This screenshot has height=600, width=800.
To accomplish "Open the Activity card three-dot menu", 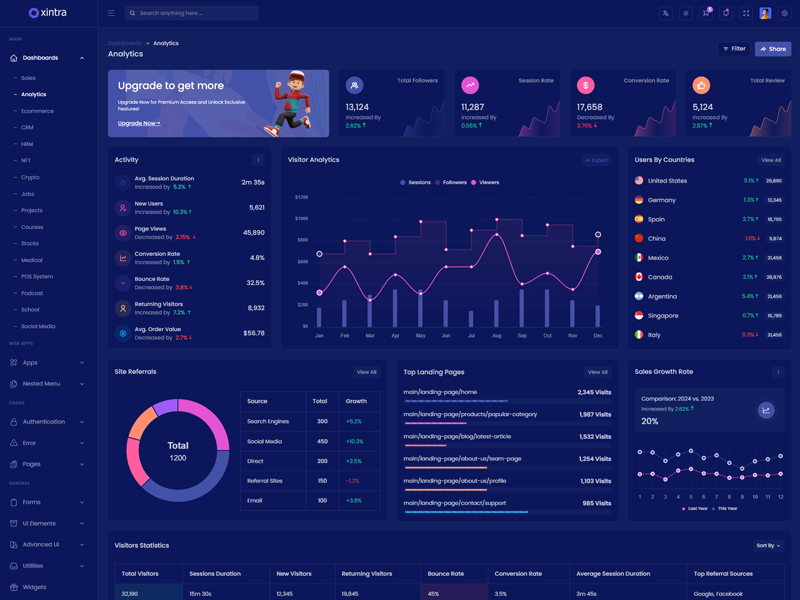I will tap(258, 160).
